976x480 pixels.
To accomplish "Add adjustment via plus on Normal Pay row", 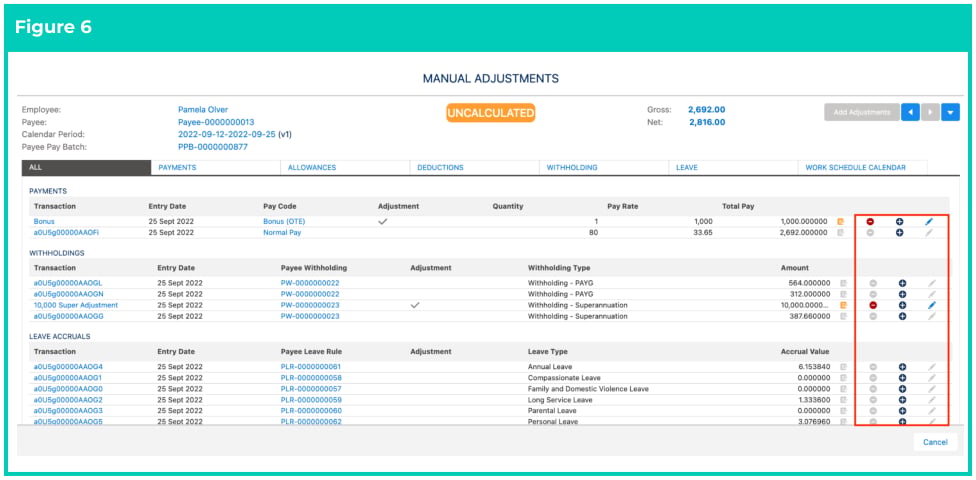I will (x=899, y=233).
